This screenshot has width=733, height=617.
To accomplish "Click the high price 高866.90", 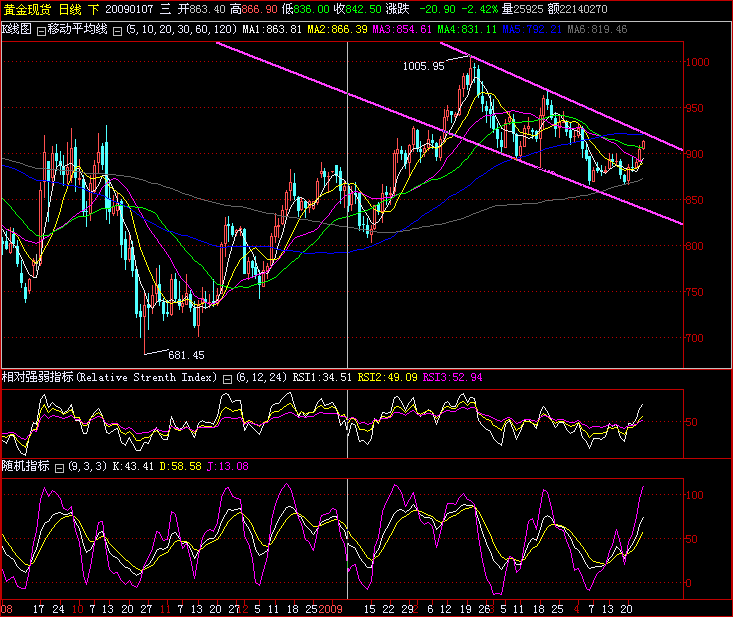I will 253,9.
